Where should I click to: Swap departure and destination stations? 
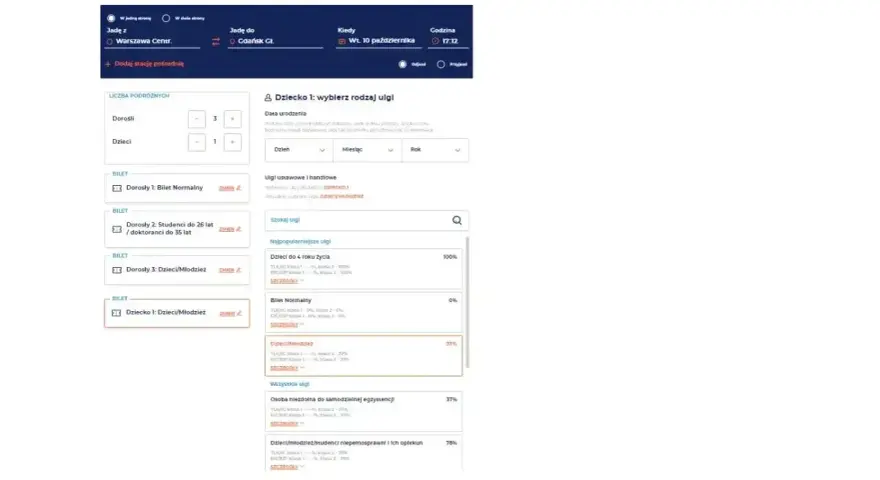coord(216,42)
